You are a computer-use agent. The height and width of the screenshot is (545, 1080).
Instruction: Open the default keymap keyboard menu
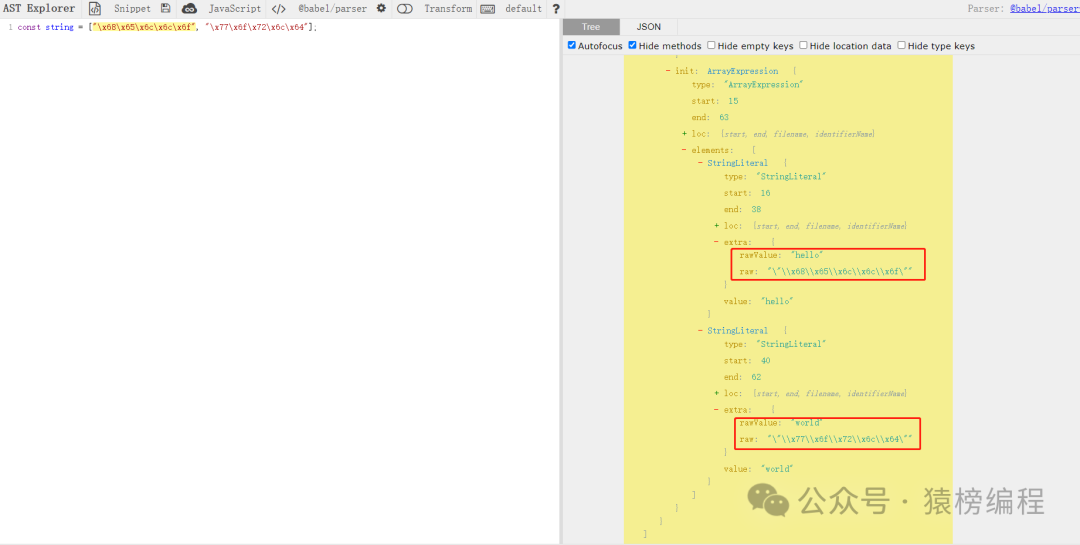click(488, 9)
